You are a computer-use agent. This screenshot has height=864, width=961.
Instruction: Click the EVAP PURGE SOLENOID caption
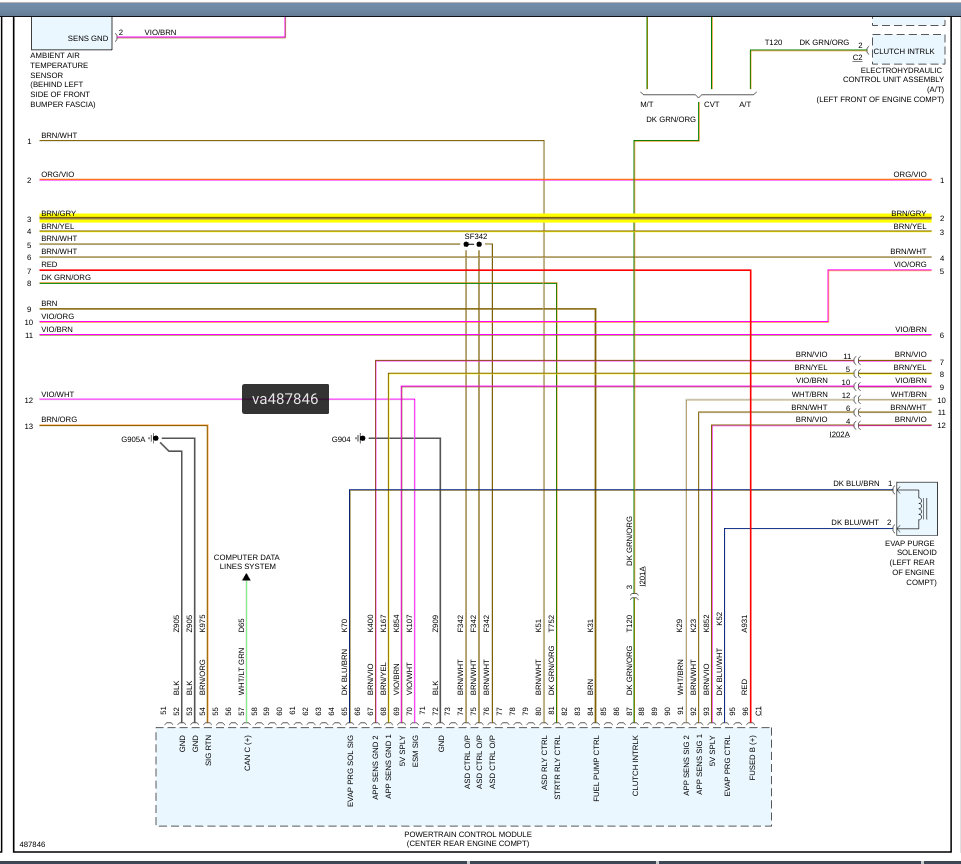pyautogui.click(x=910, y=563)
